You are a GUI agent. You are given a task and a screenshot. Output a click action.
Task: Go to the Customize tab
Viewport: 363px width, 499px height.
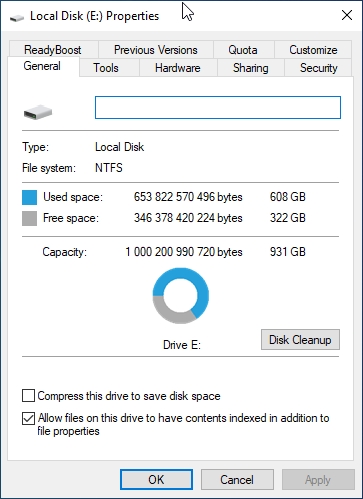[x=313, y=50]
